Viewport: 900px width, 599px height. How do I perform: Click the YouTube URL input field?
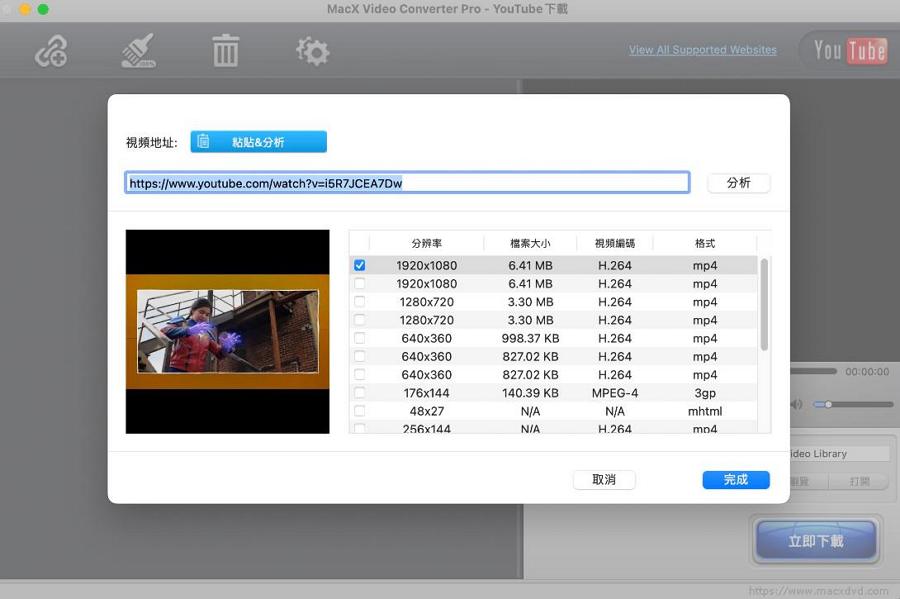pyautogui.click(x=407, y=183)
